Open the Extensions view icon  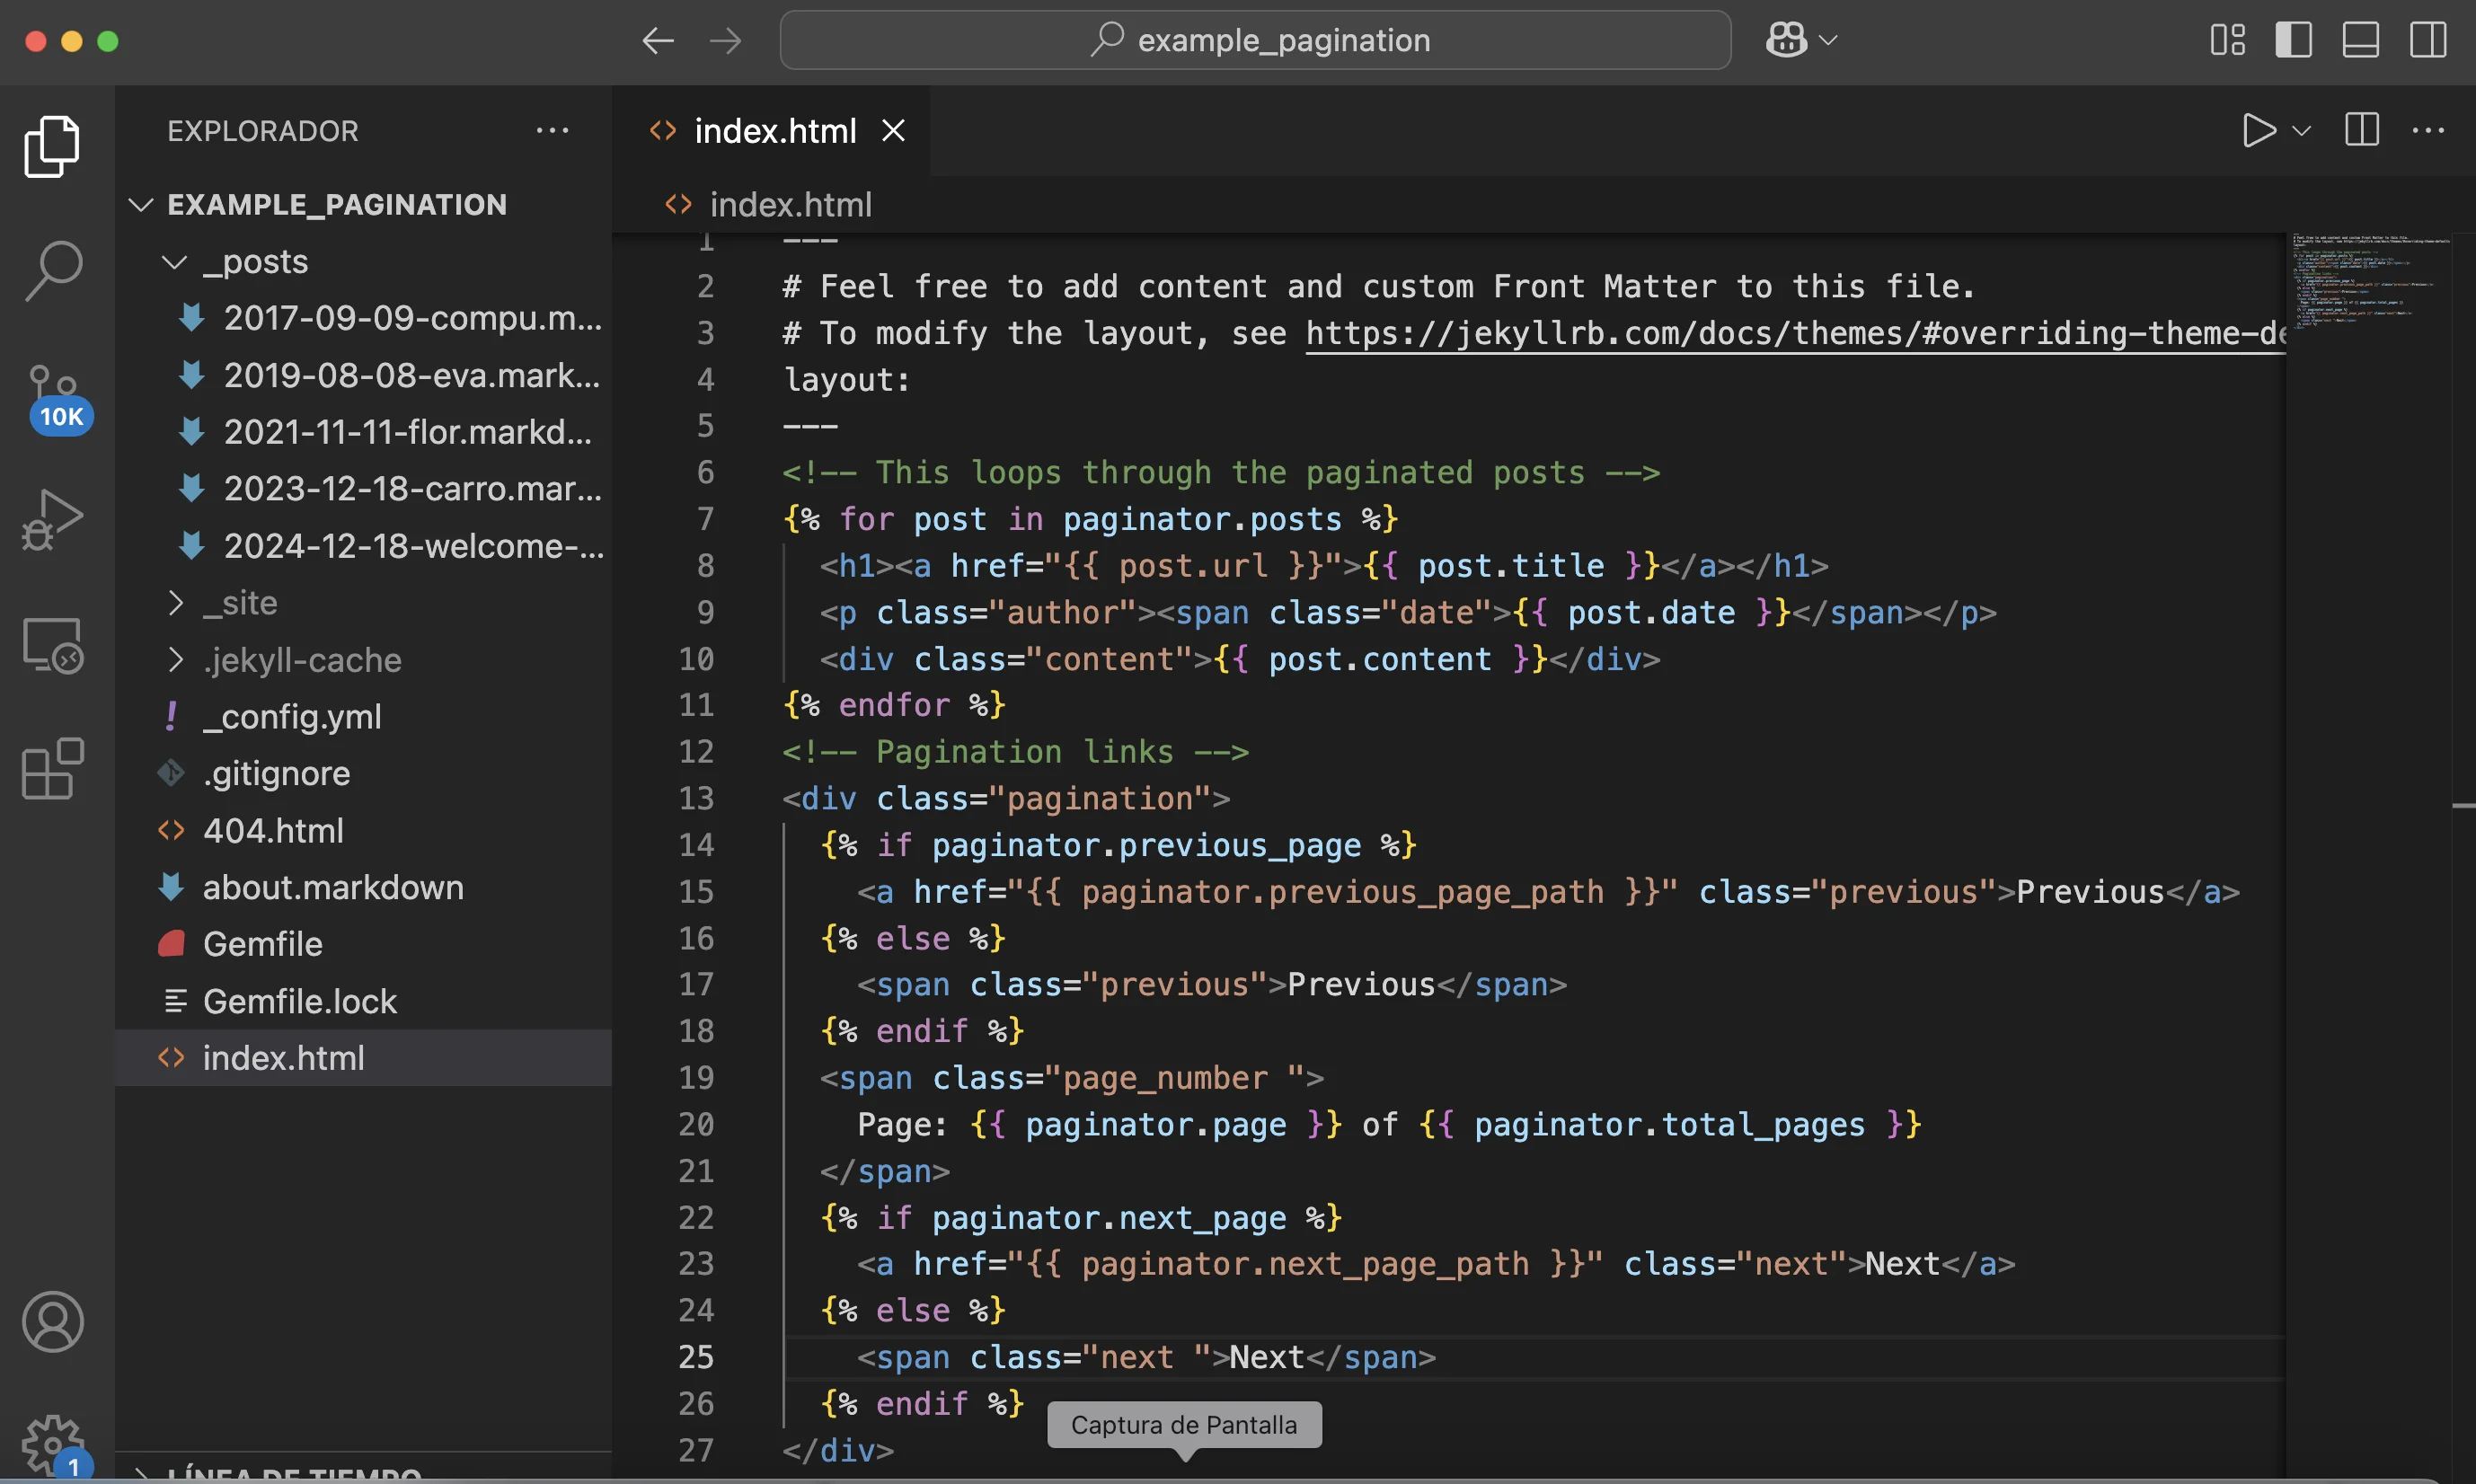tap(52, 769)
